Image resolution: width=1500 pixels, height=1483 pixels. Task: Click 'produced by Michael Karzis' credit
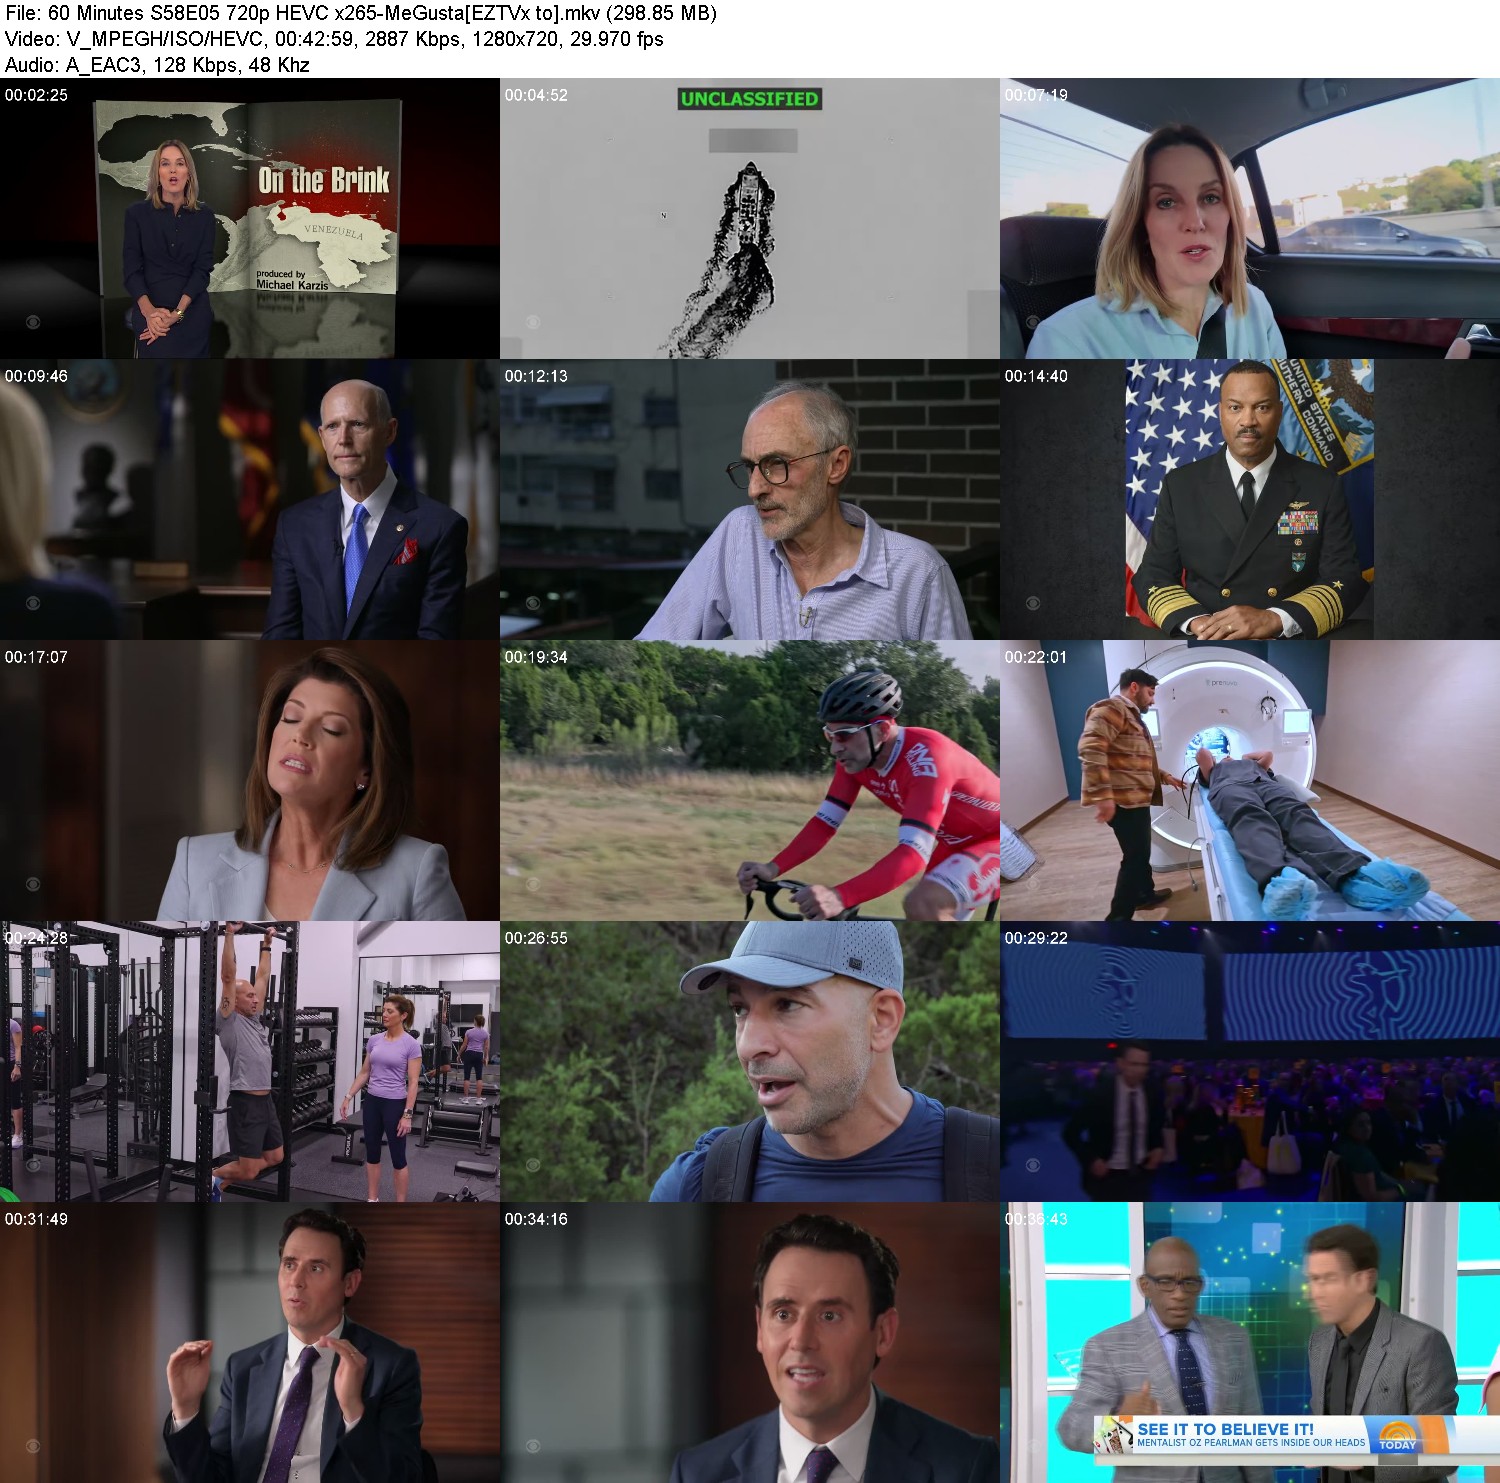(291, 279)
